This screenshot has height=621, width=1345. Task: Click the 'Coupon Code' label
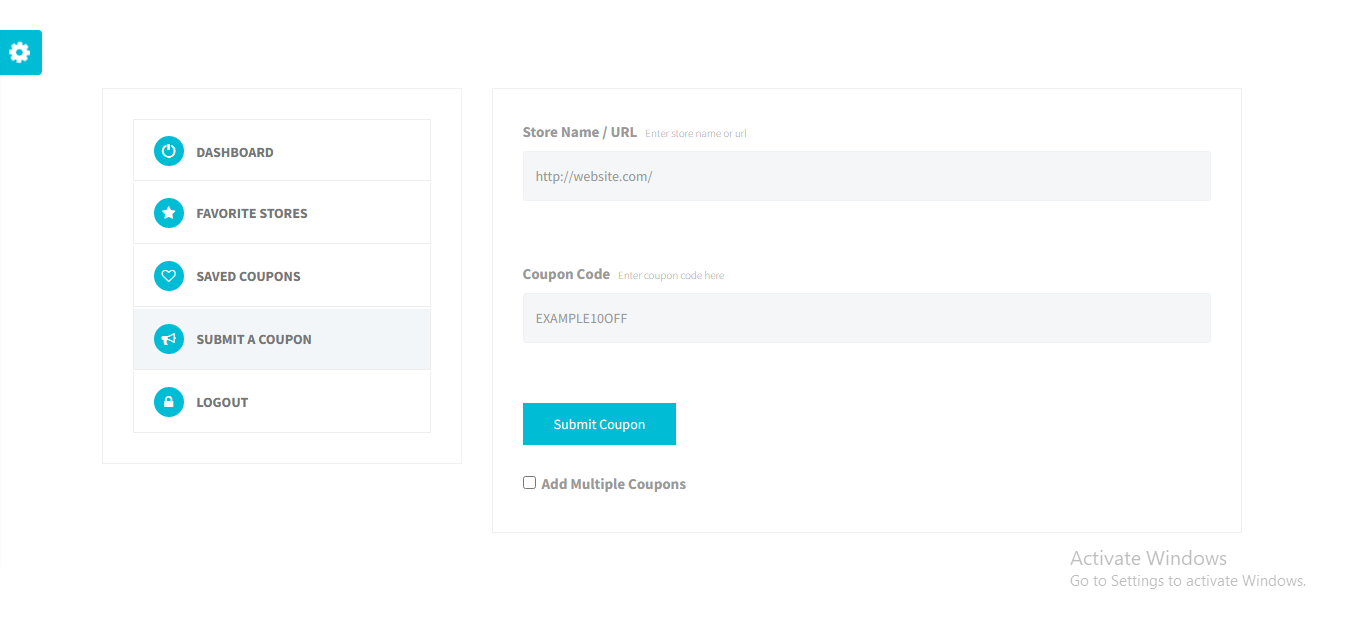566,274
